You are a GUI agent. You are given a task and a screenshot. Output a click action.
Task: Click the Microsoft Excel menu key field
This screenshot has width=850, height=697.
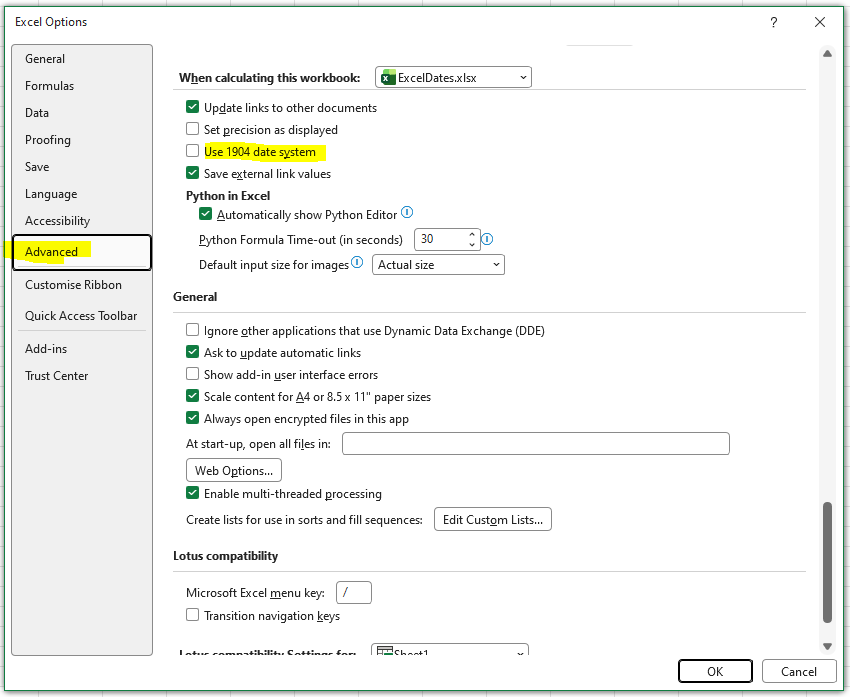[x=353, y=592]
